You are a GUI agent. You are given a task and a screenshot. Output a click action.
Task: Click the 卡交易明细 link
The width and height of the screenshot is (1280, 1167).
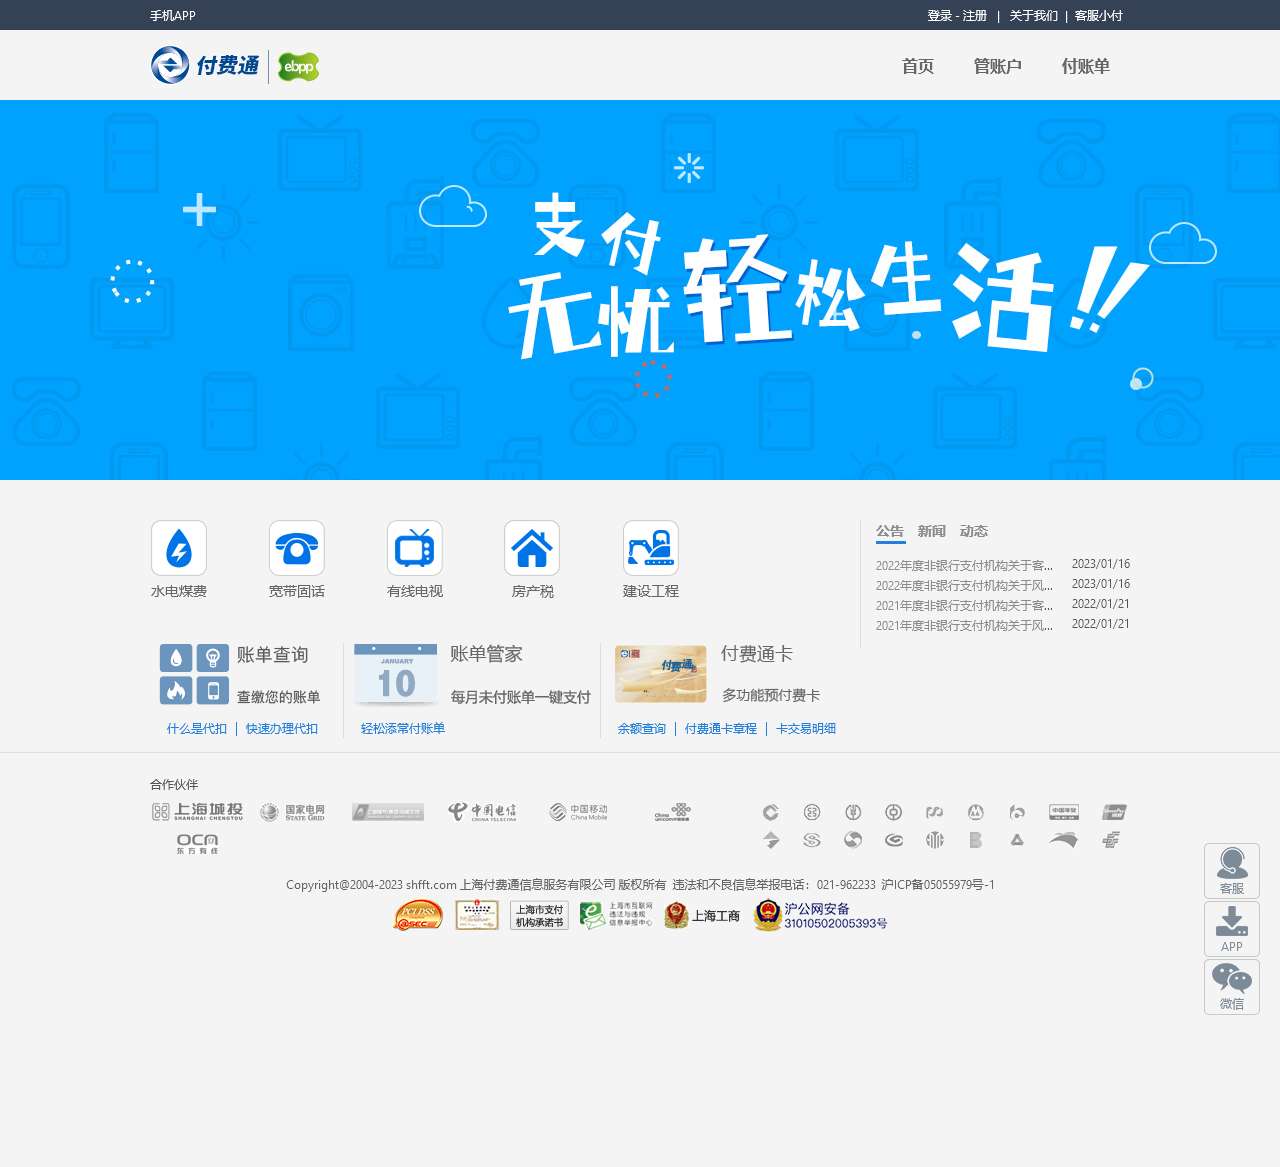click(x=806, y=728)
